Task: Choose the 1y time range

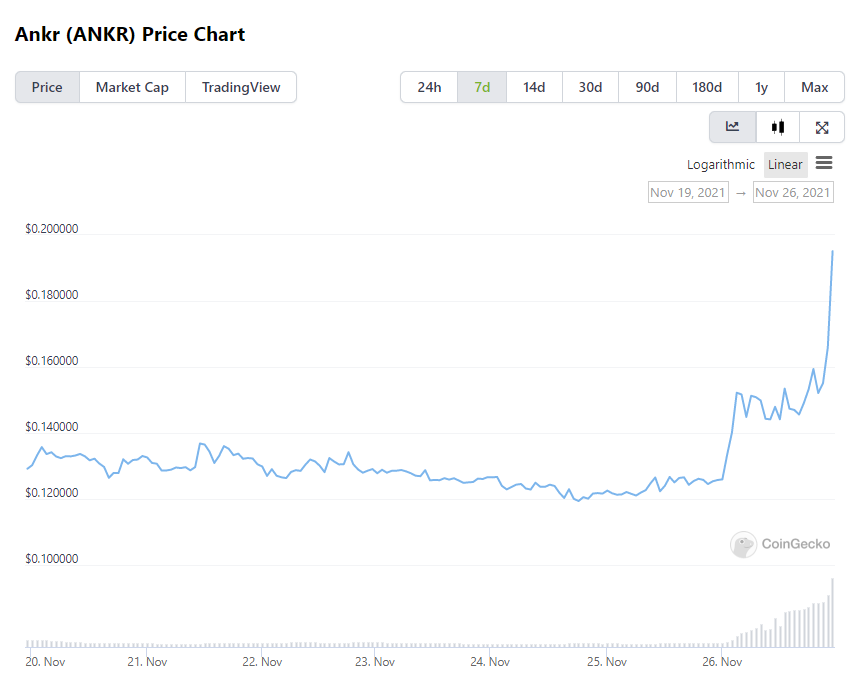Action: [761, 87]
